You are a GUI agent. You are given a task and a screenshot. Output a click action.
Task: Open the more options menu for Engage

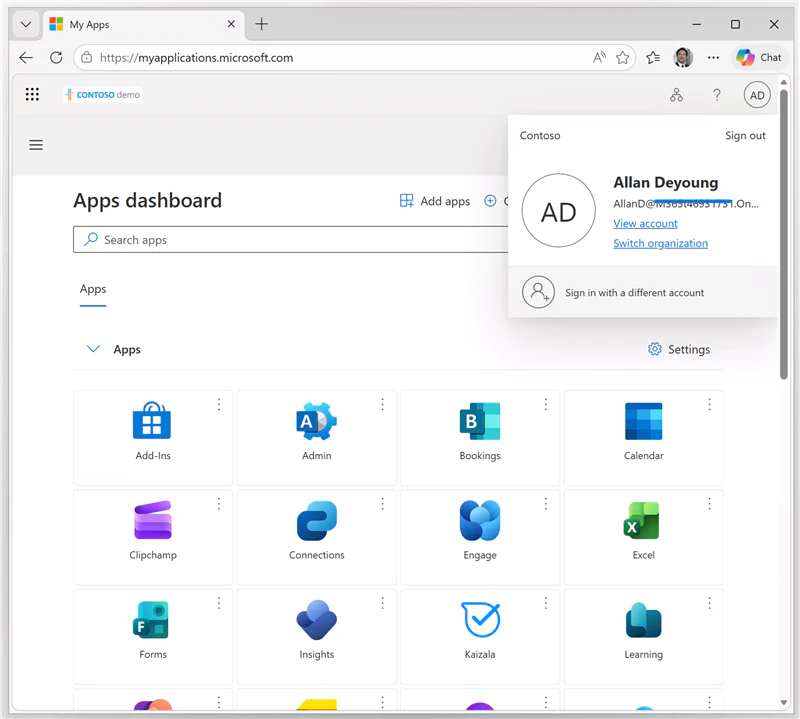click(x=546, y=504)
